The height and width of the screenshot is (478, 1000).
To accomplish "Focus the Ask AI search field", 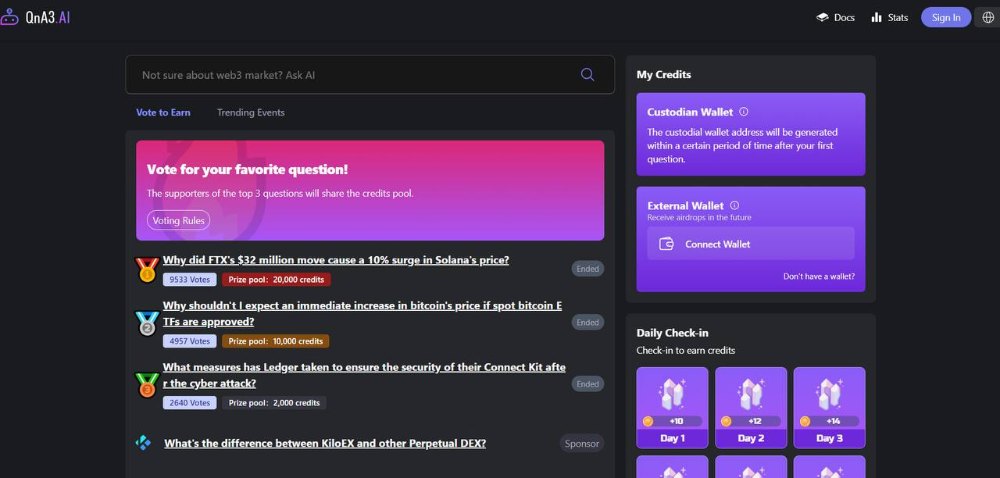I will [370, 75].
